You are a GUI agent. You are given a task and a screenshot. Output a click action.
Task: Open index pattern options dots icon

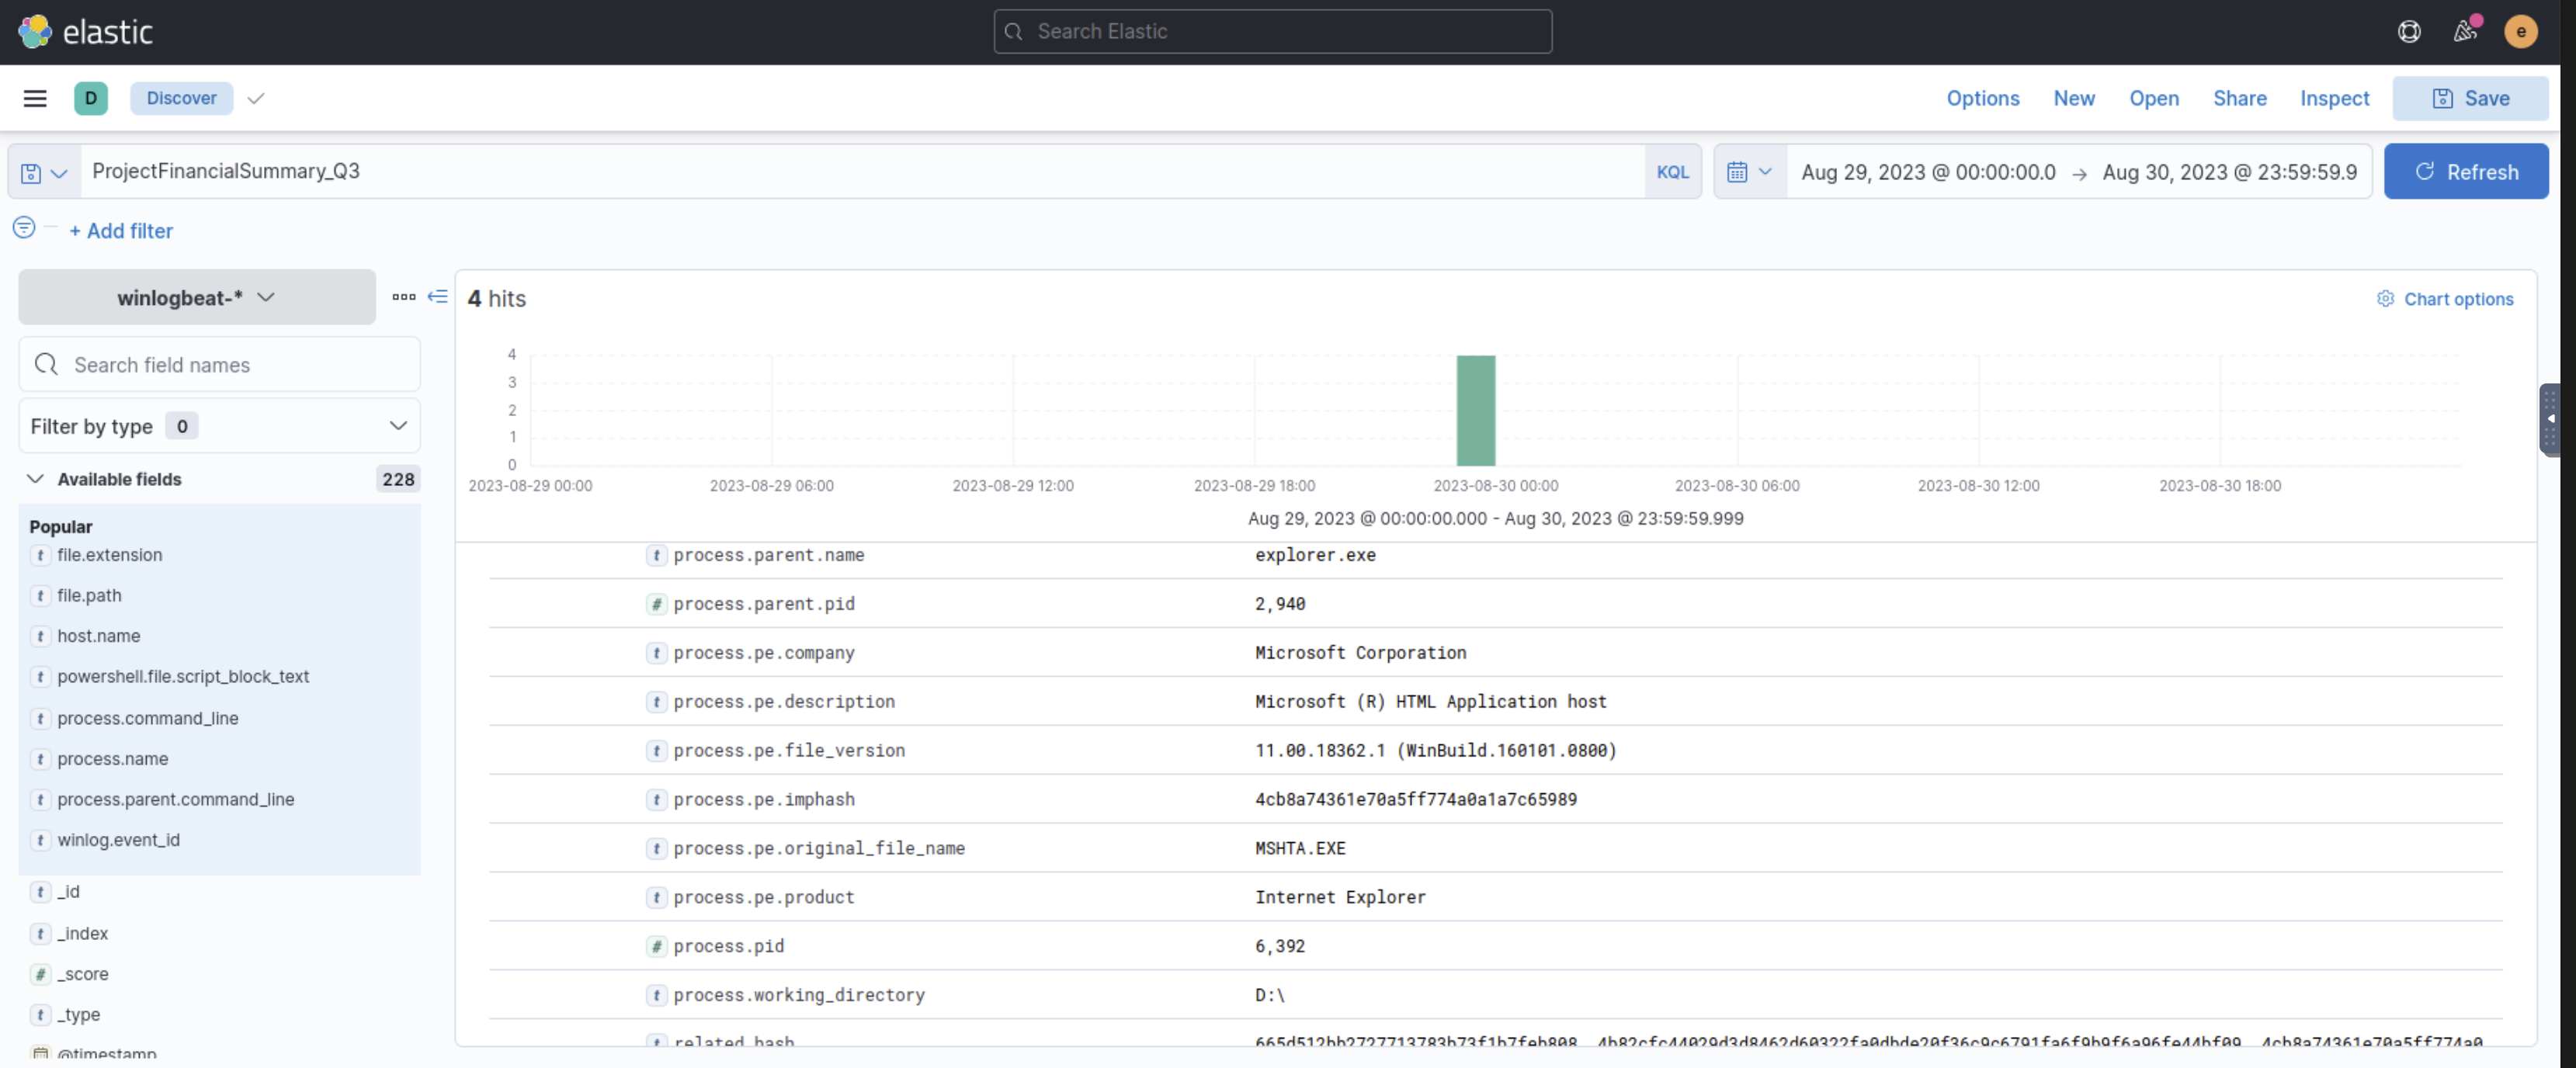(x=403, y=297)
